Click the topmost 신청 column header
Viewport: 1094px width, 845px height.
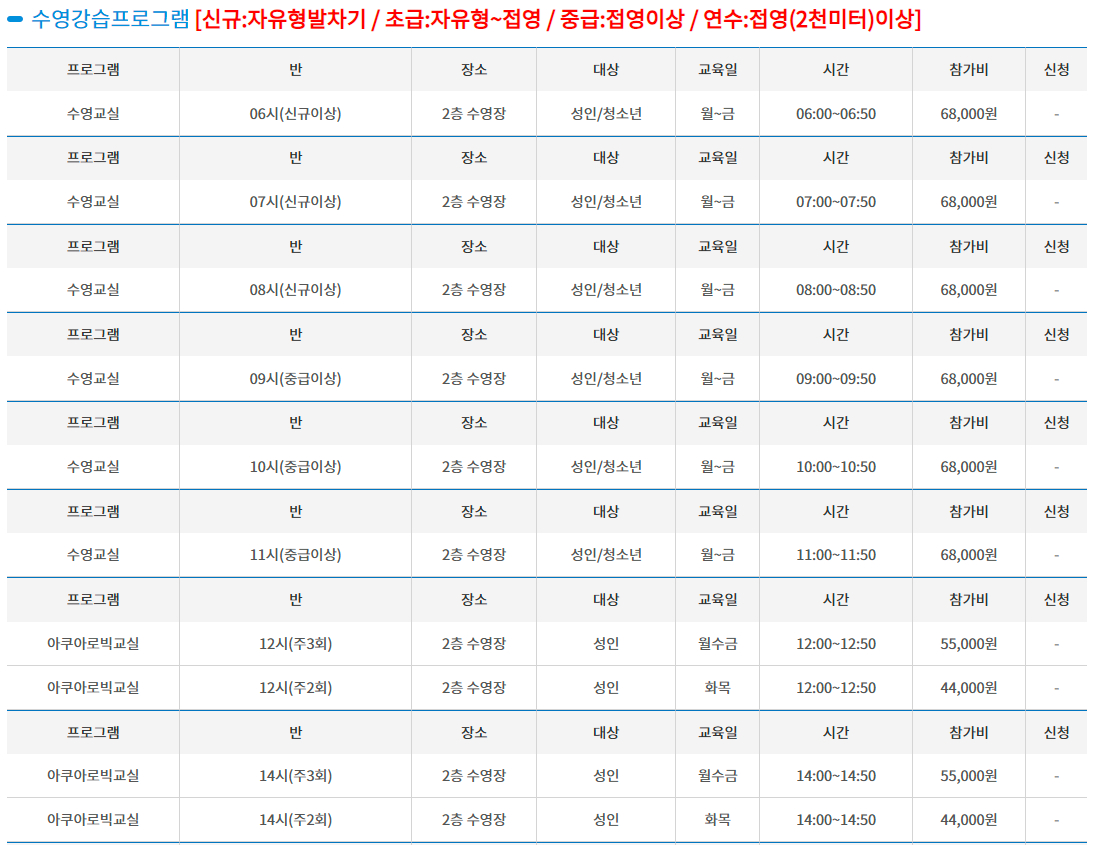coord(1056,70)
